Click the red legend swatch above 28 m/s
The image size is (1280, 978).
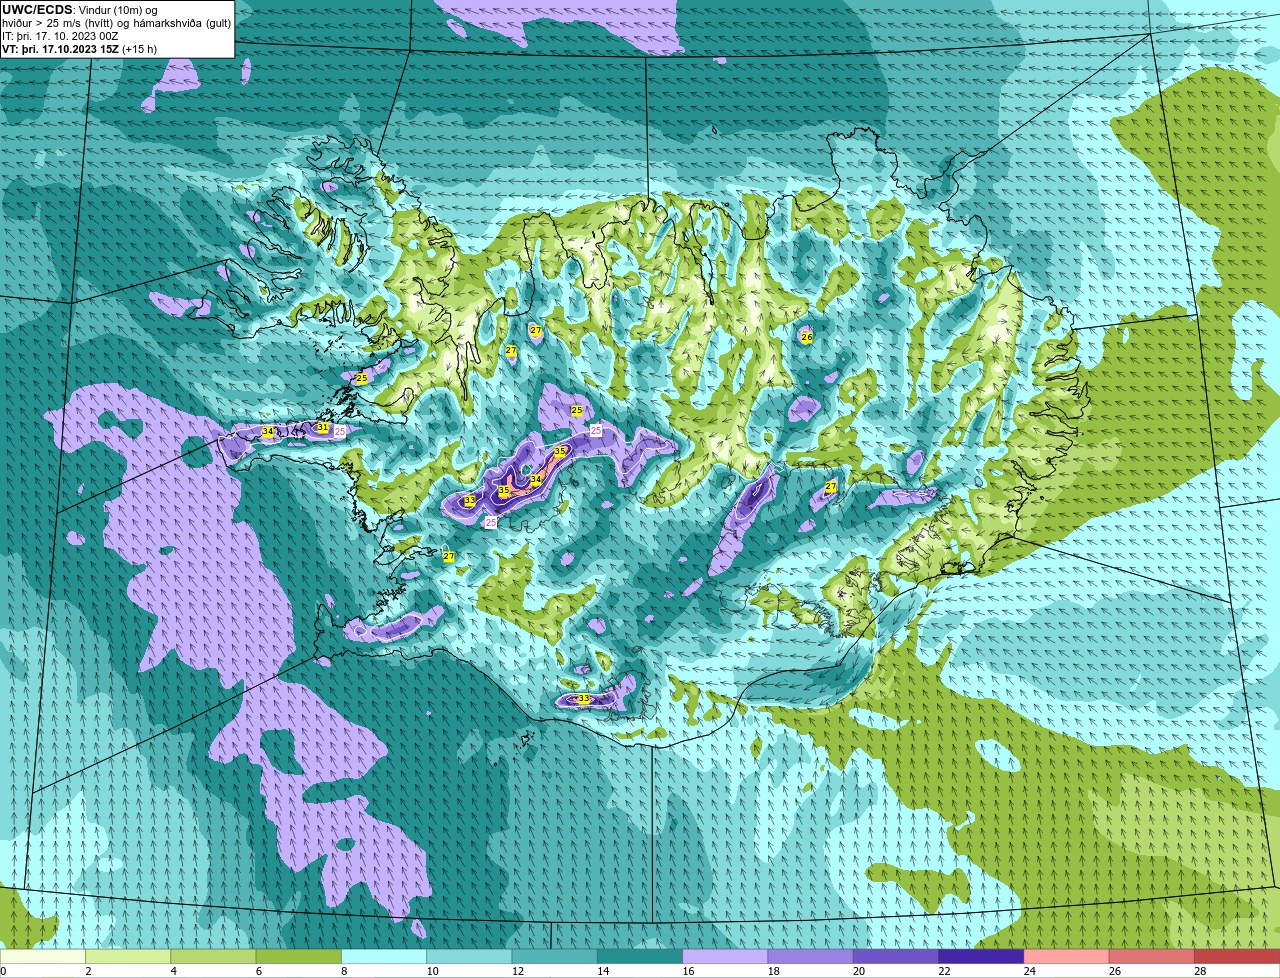tap(1237, 956)
